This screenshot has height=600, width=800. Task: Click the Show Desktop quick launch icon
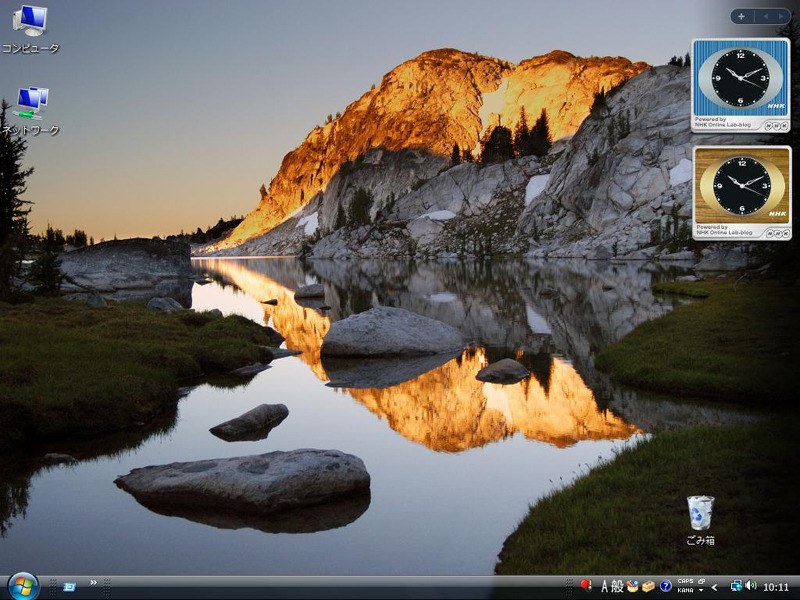point(69,587)
